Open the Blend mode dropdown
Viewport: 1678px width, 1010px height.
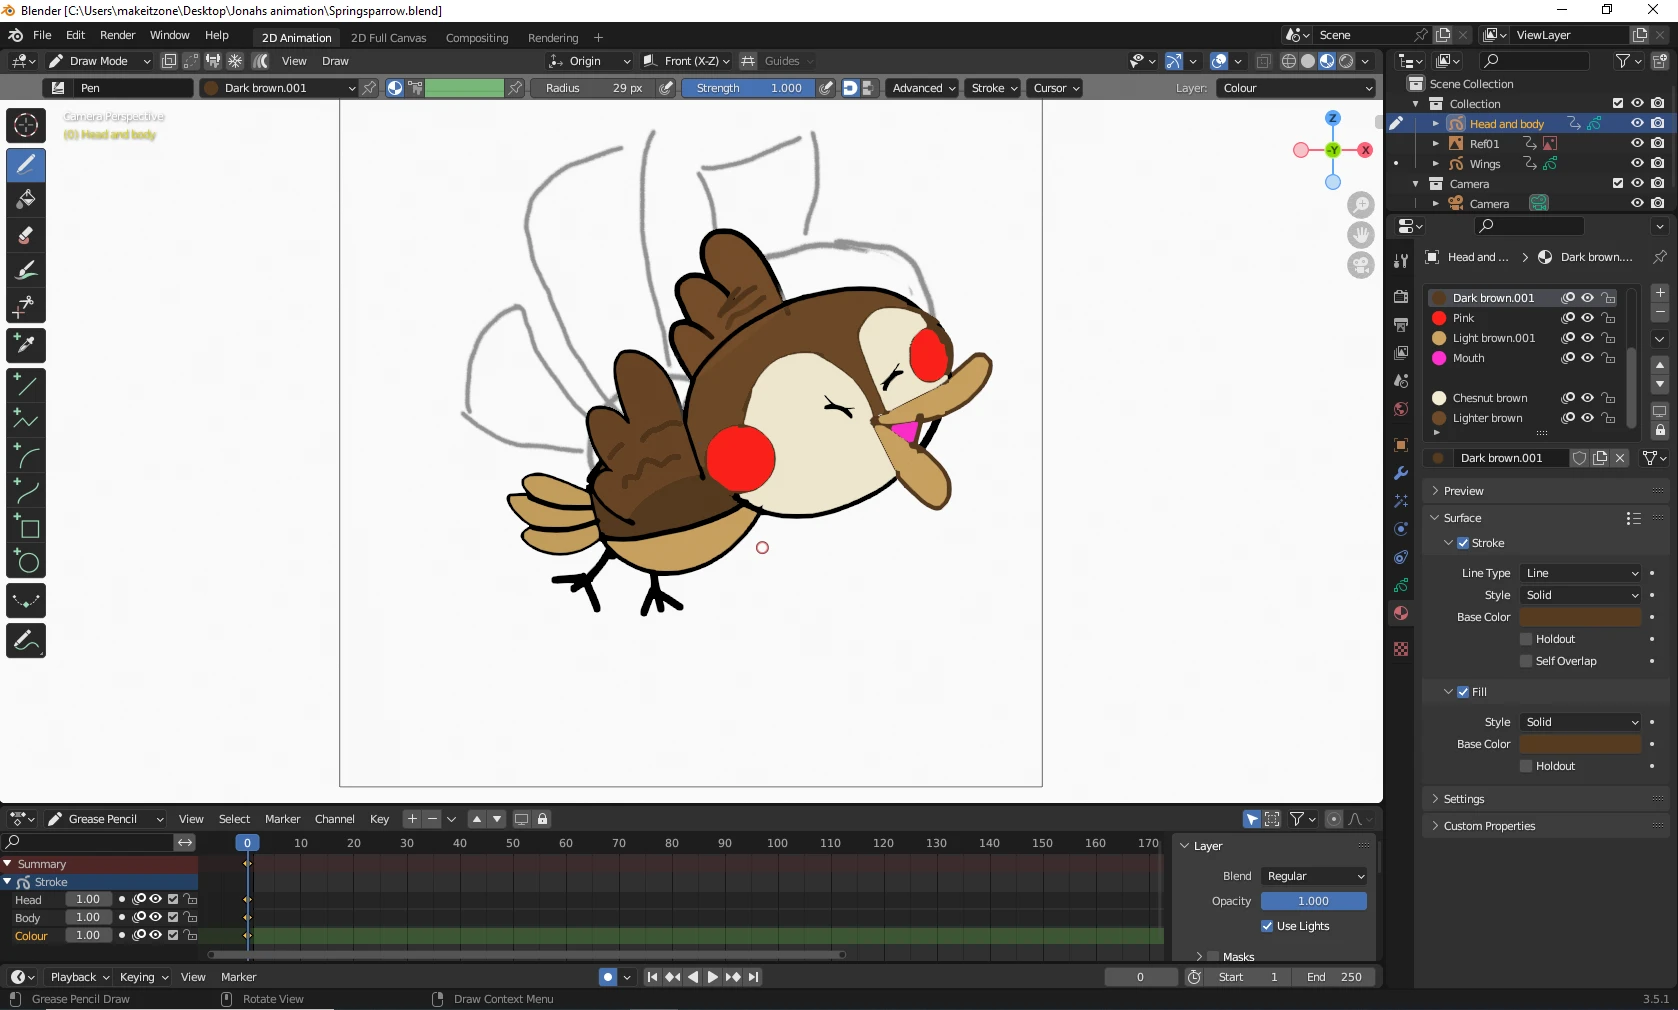pyautogui.click(x=1314, y=876)
